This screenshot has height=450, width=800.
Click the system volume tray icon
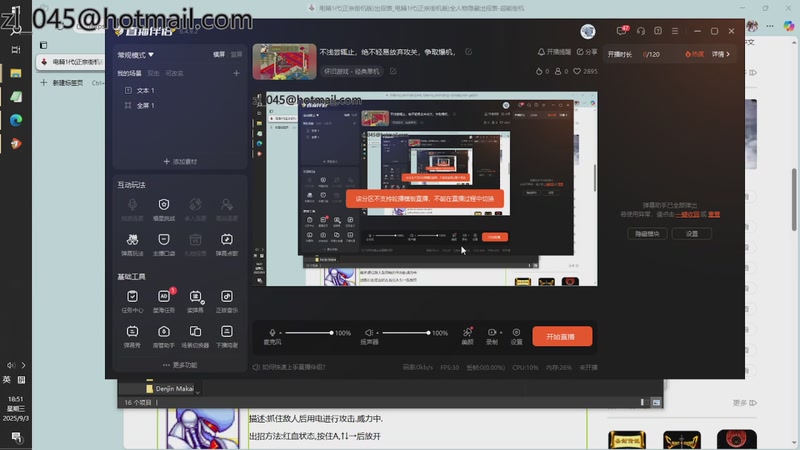(x=11, y=365)
